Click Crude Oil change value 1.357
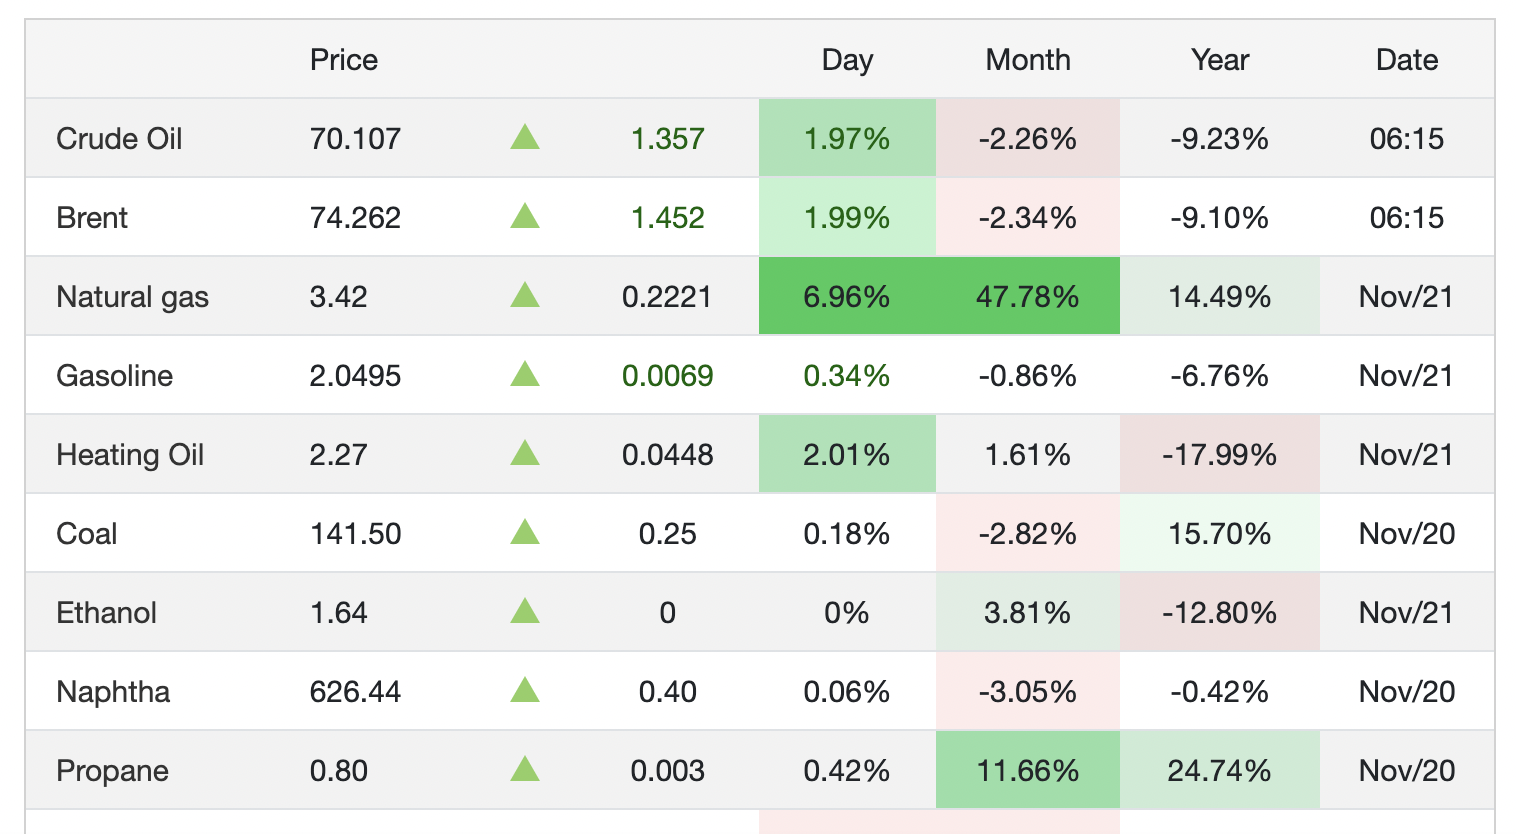The width and height of the screenshot is (1516, 834). pos(668,138)
